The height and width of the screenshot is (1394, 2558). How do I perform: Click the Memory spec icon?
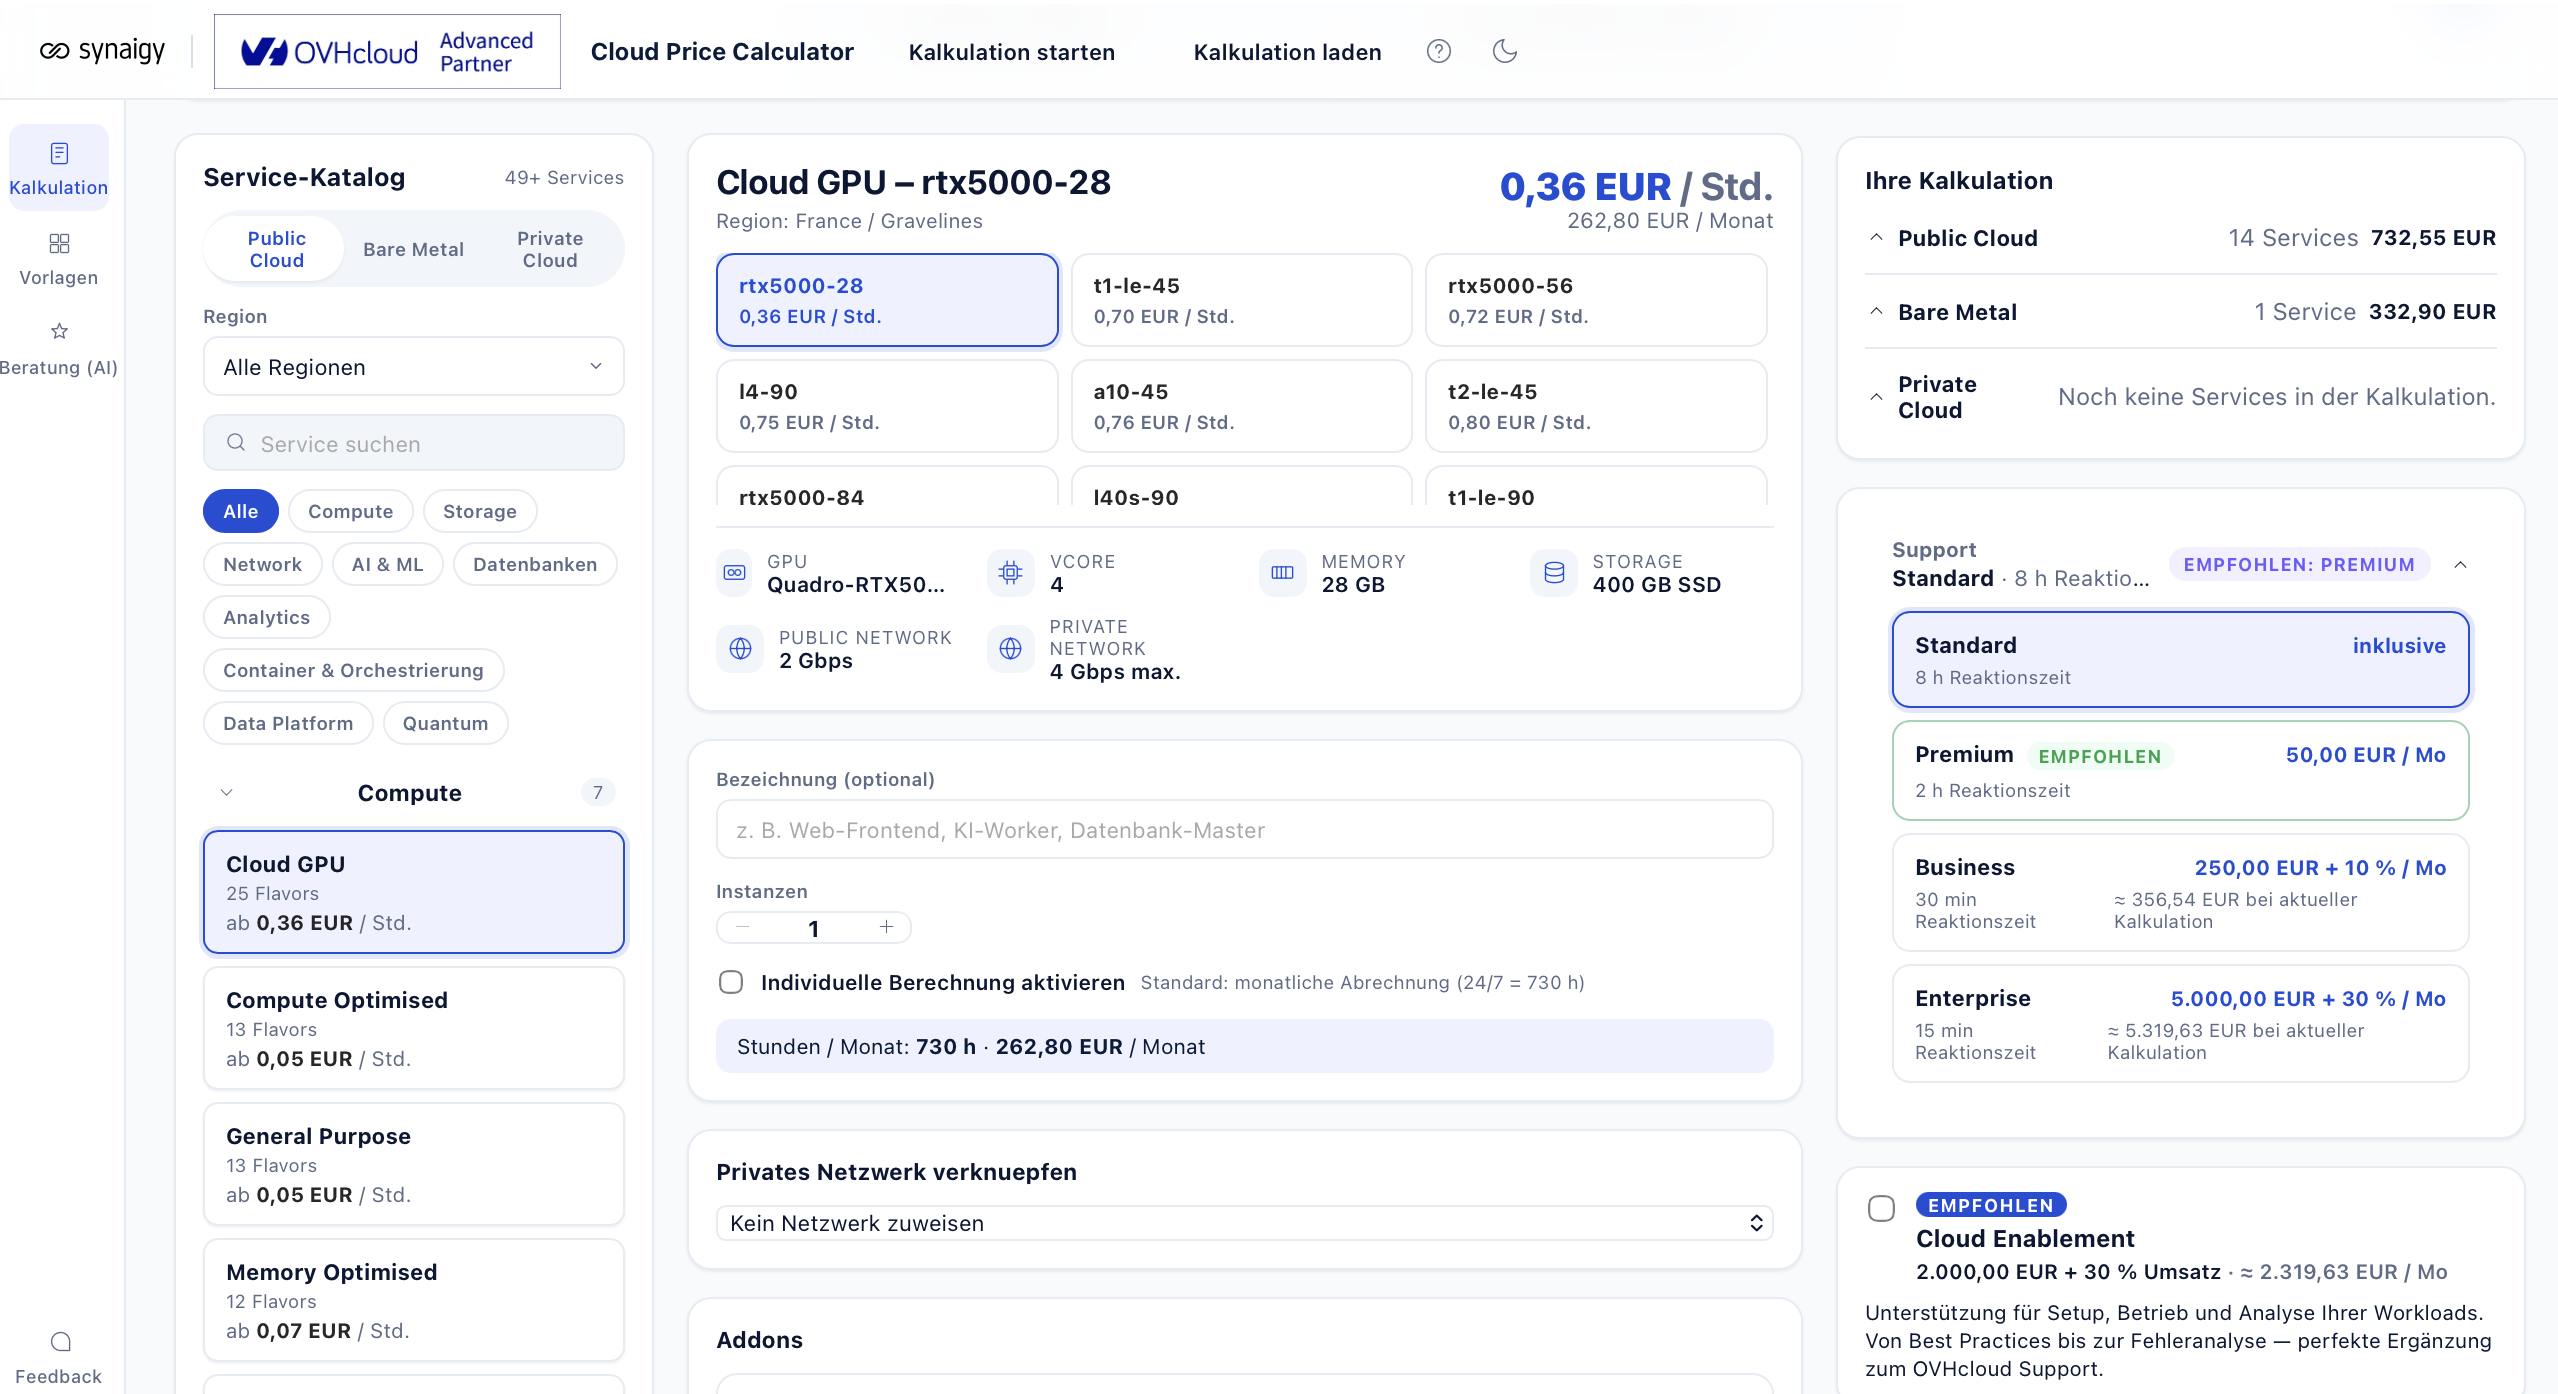pyautogui.click(x=1282, y=573)
